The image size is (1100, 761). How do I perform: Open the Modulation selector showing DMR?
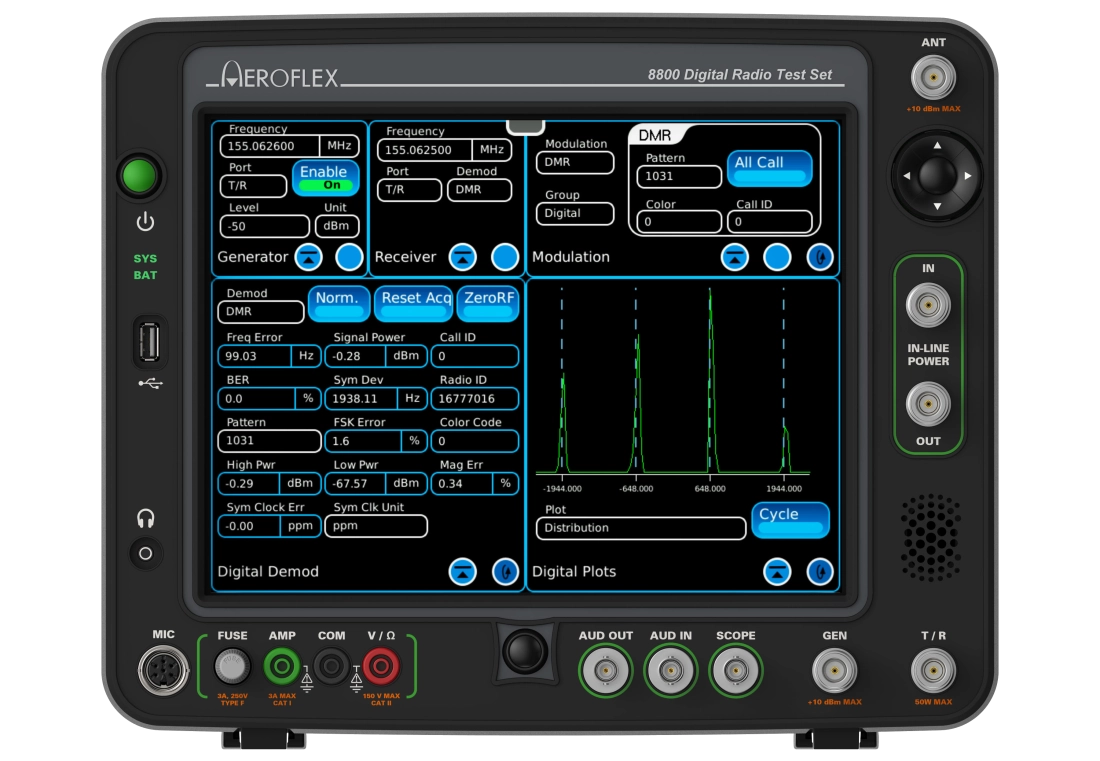[575, 162]
